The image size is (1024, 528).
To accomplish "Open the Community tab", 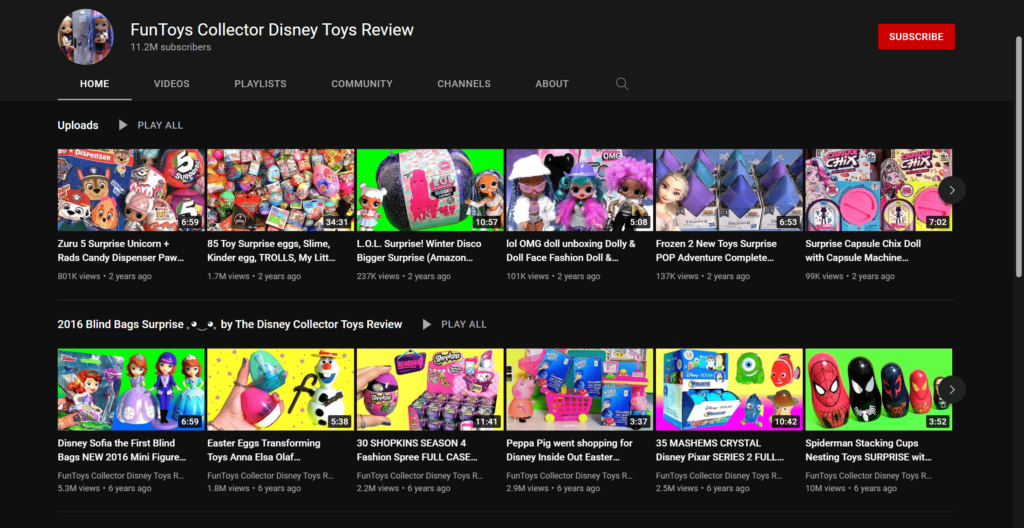I will click(x=362, y=84).
